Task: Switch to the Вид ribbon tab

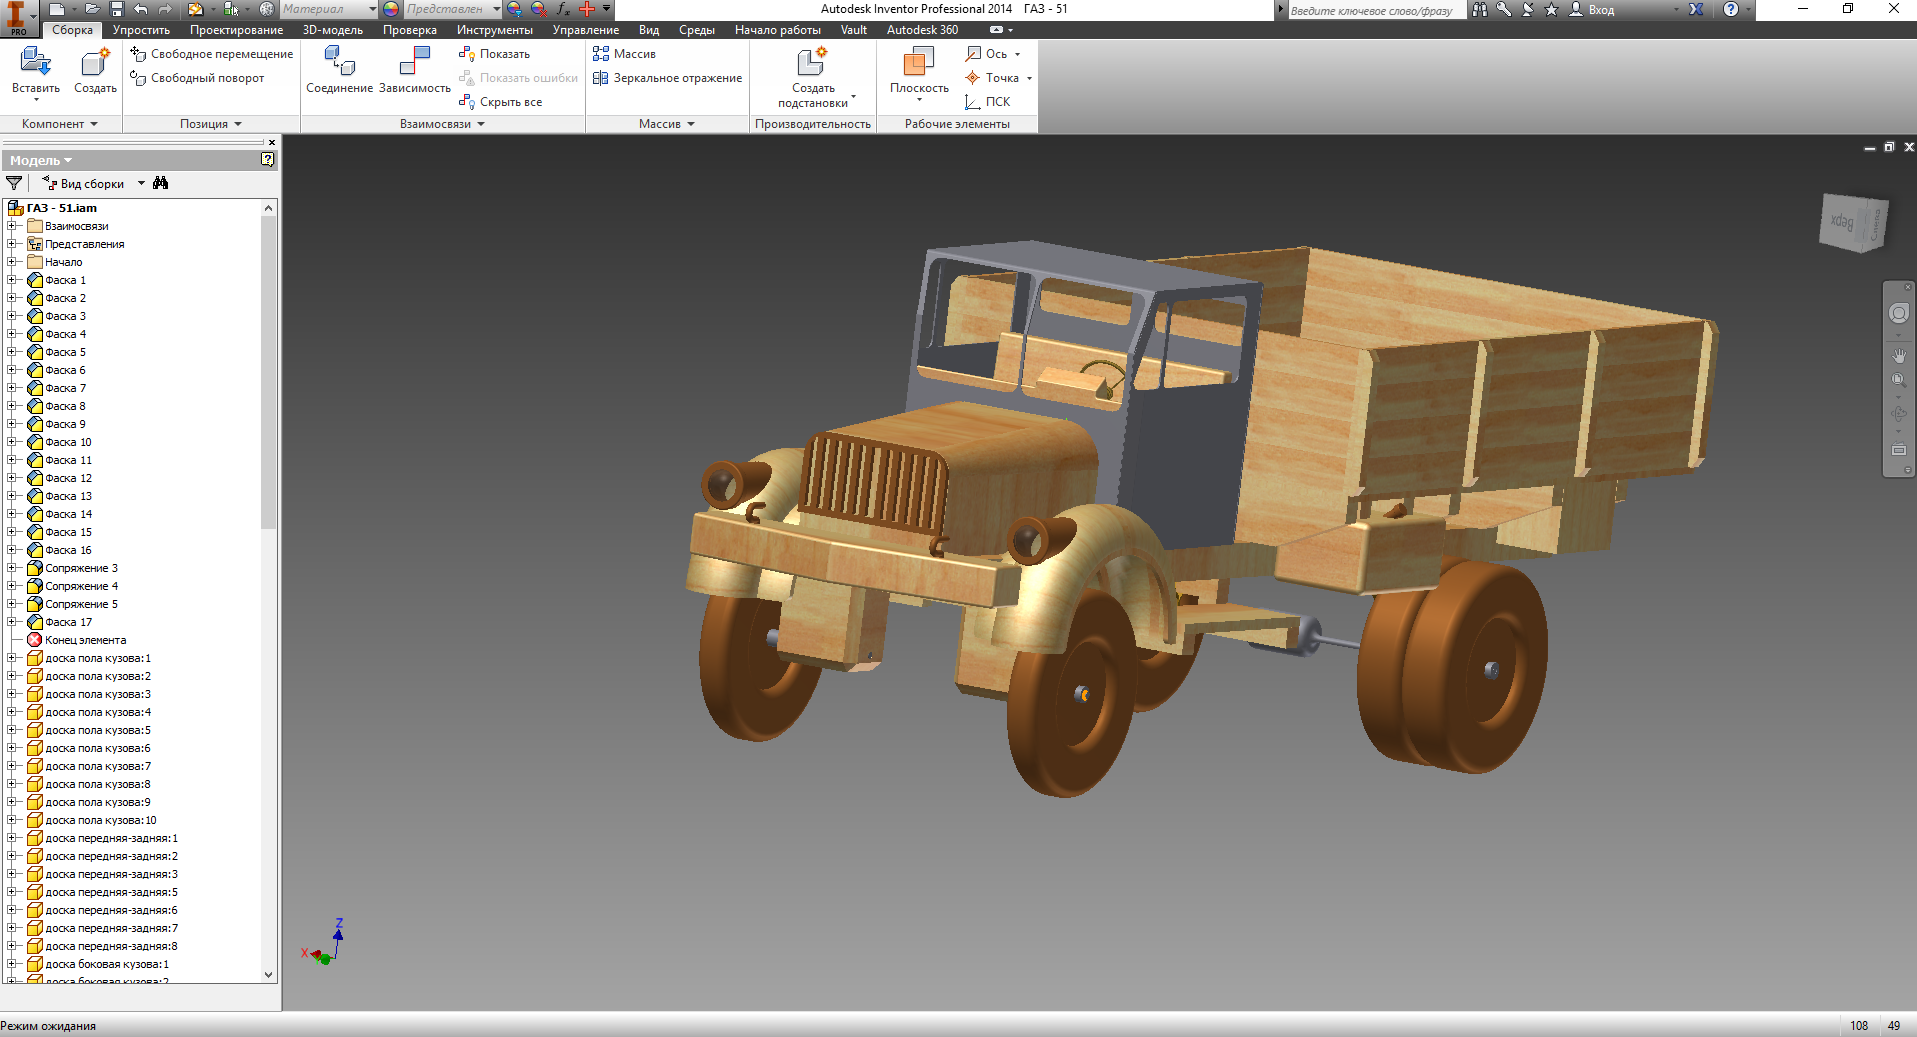Action: tap(649, 30)
